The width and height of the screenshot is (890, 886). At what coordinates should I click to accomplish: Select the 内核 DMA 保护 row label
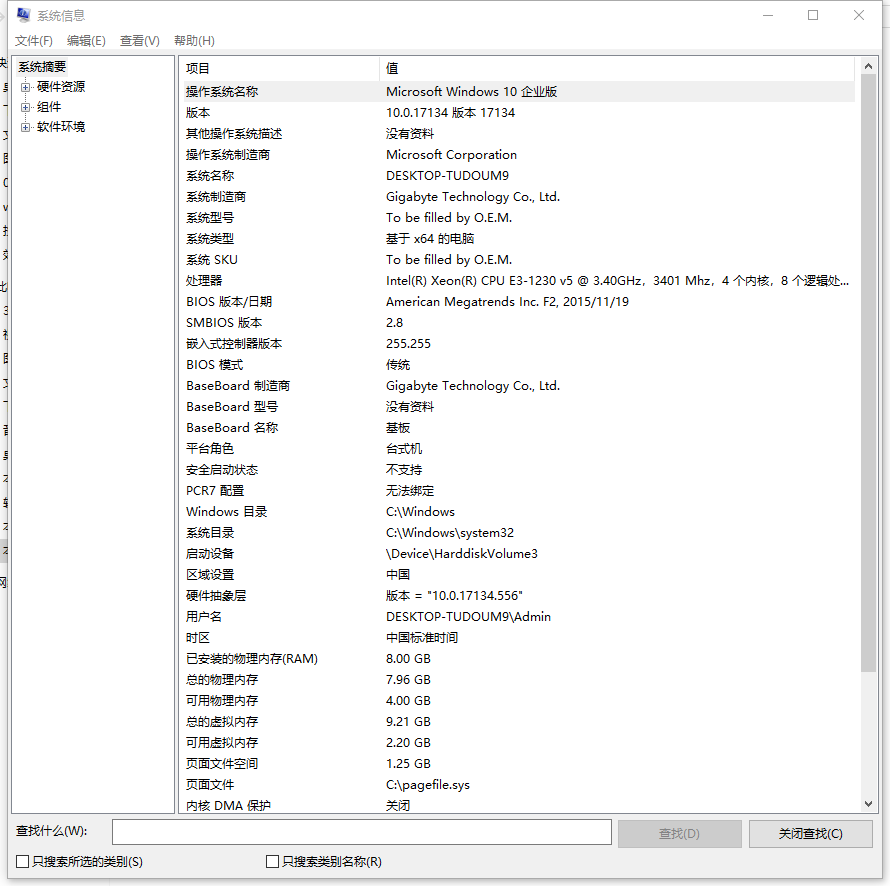tap(228, 805)
